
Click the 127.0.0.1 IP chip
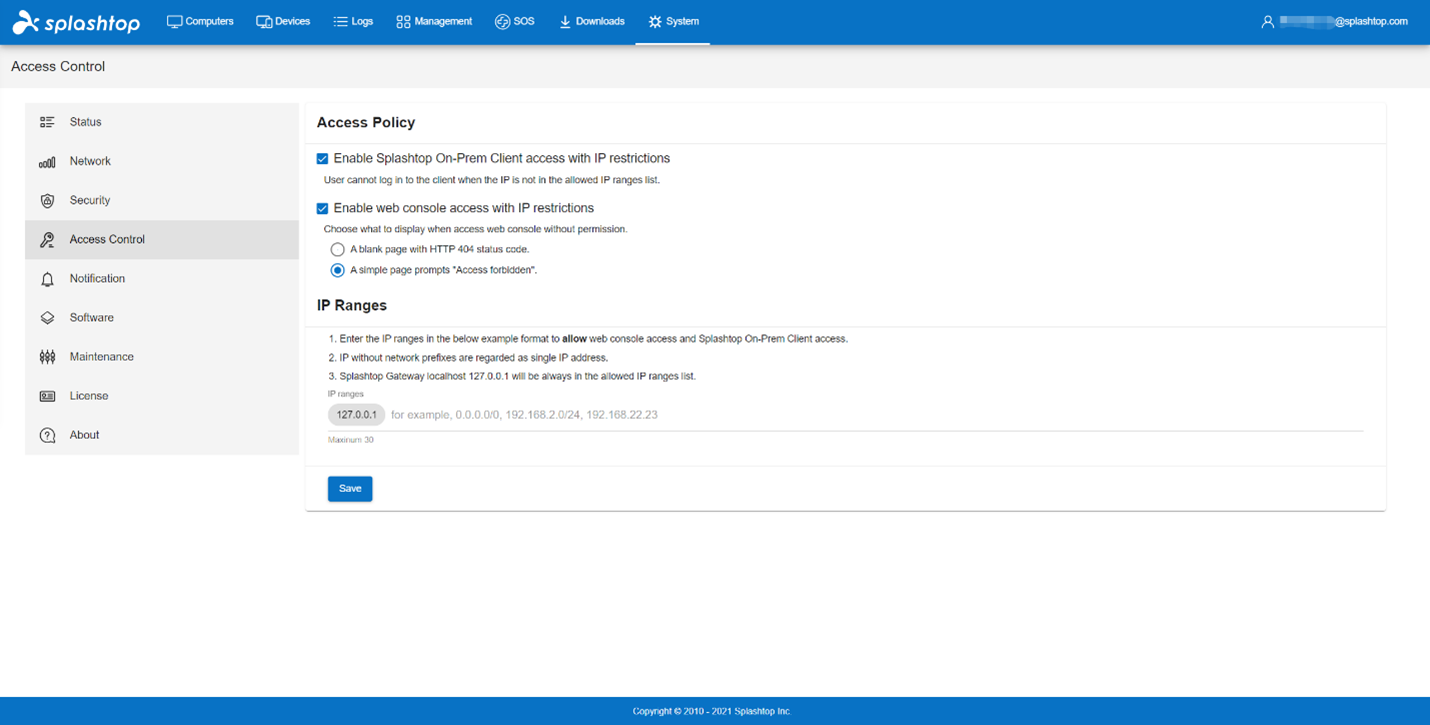pyautogui.click(x=356, y=414)
